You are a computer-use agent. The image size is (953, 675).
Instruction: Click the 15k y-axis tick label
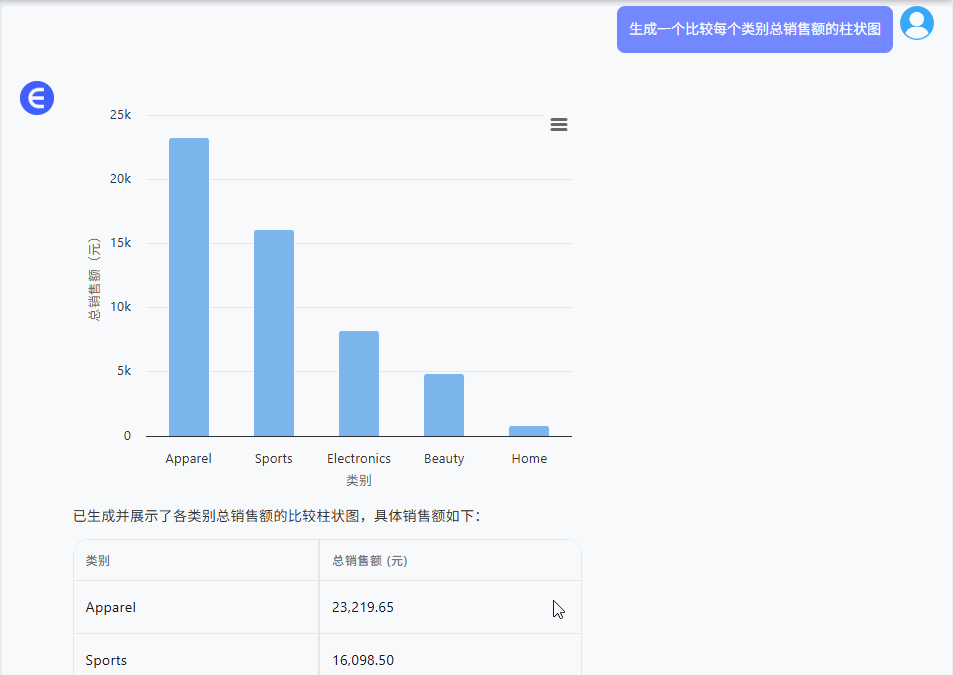pos(120,243)
